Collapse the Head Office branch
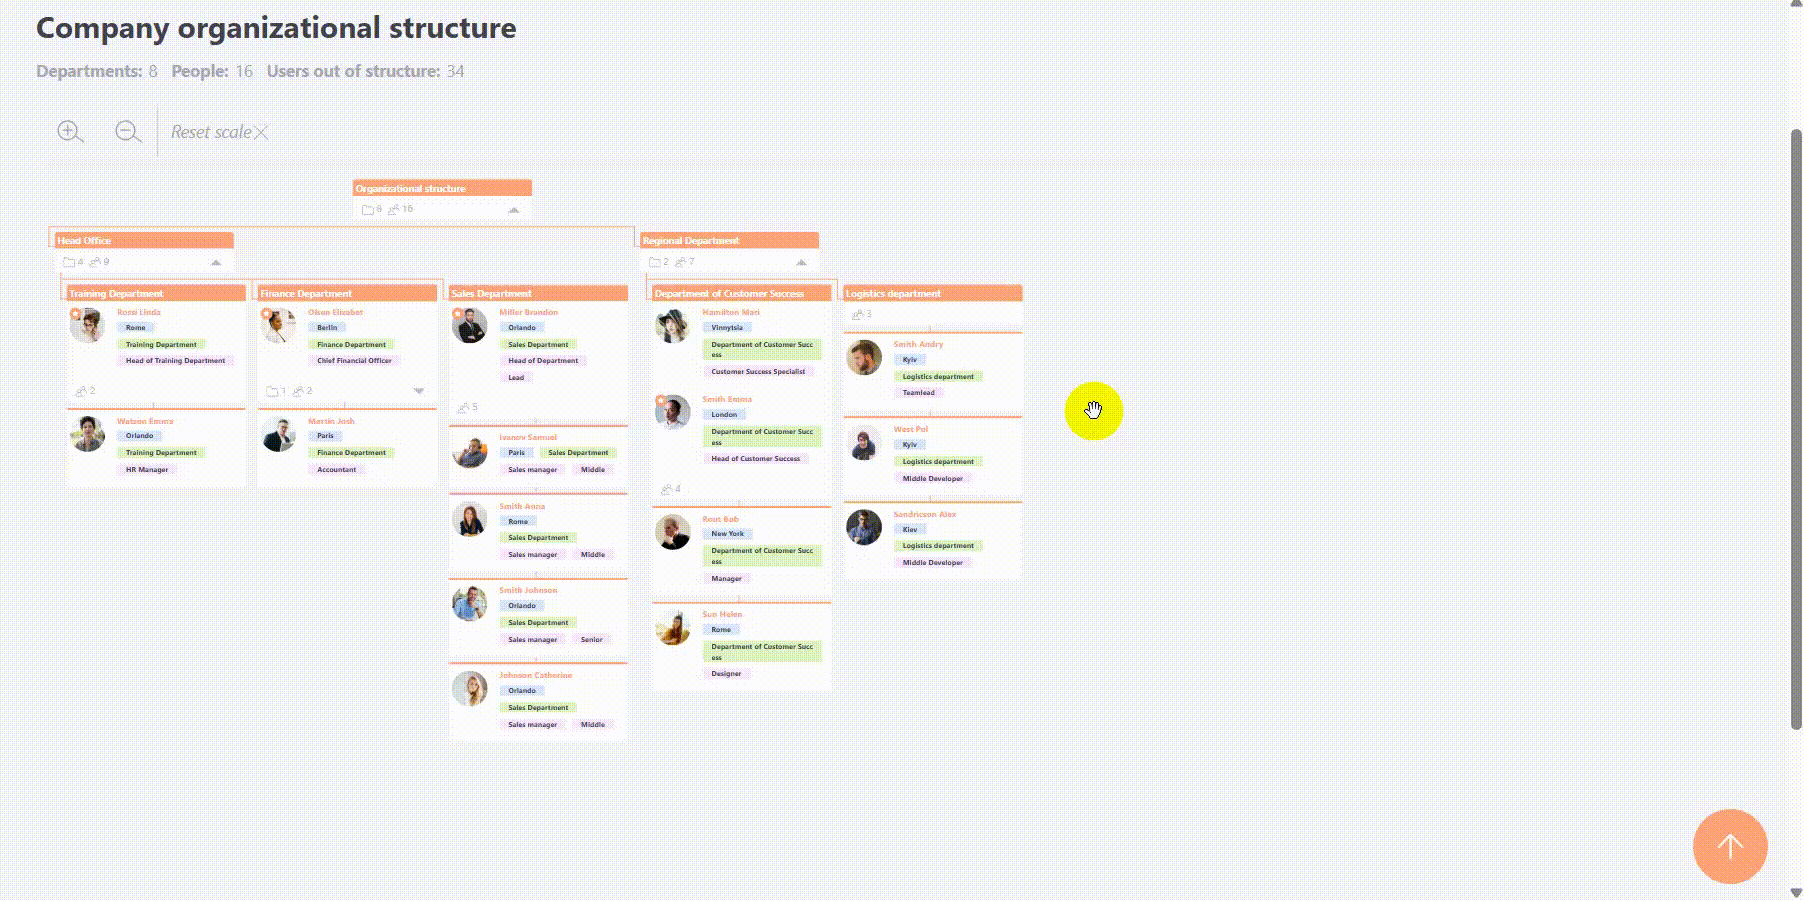The width and height of the screenshot is (1804, 900). click(216, 262)
